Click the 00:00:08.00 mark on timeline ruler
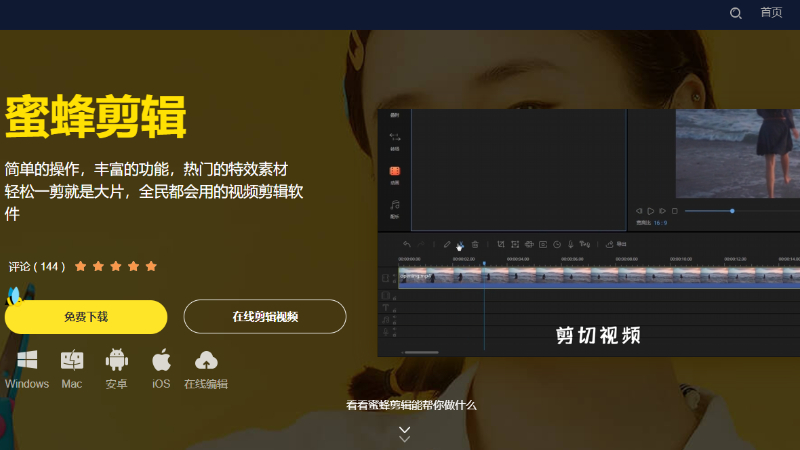This screenshot has width=800, height=450. pyautogui.click(x=627, y=259)
